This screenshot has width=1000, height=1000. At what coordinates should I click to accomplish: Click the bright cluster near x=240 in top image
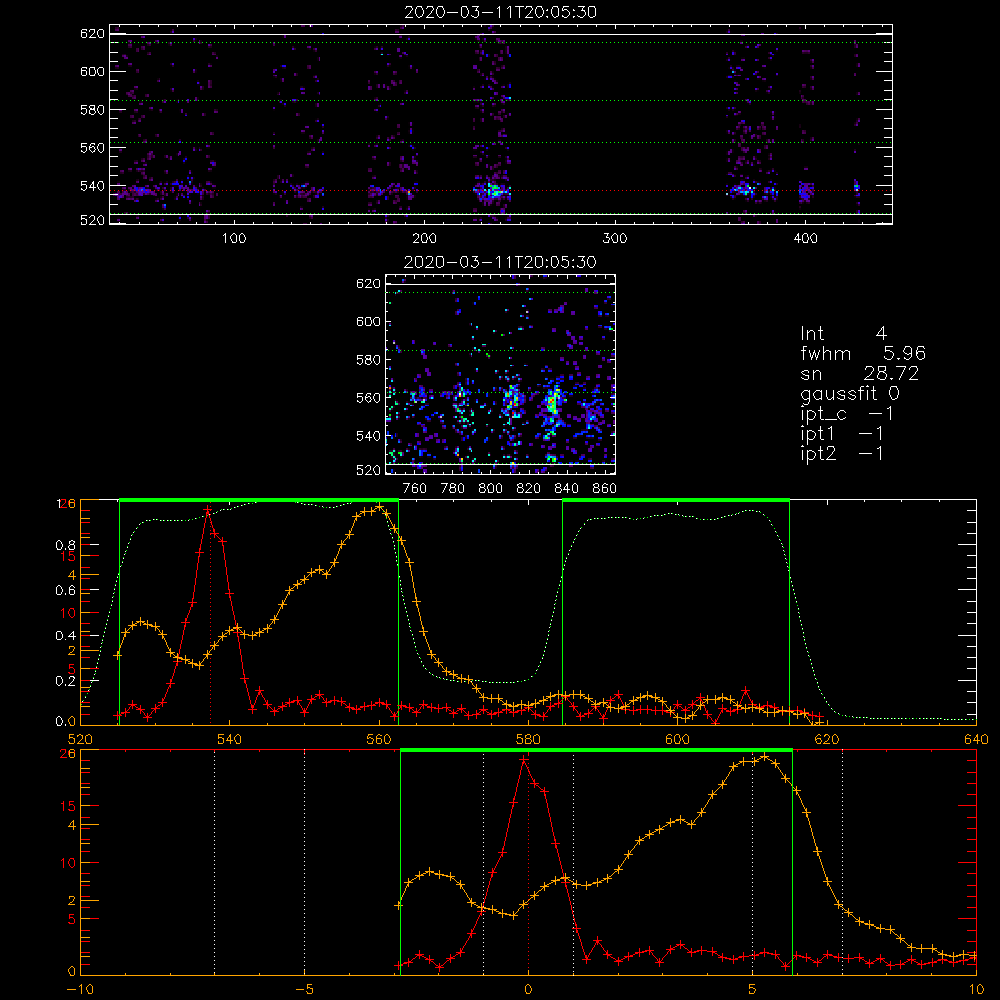pos(492,191)
